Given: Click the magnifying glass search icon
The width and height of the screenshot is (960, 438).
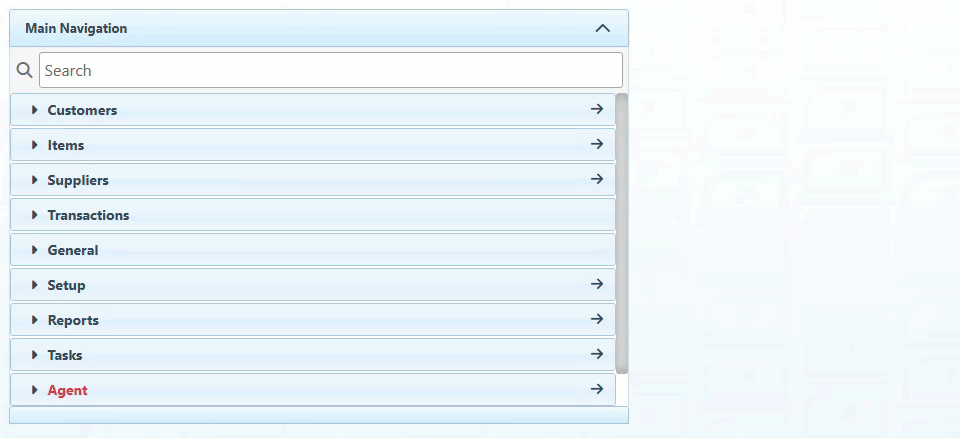Looking at the screenshot, I should [25, 70].
